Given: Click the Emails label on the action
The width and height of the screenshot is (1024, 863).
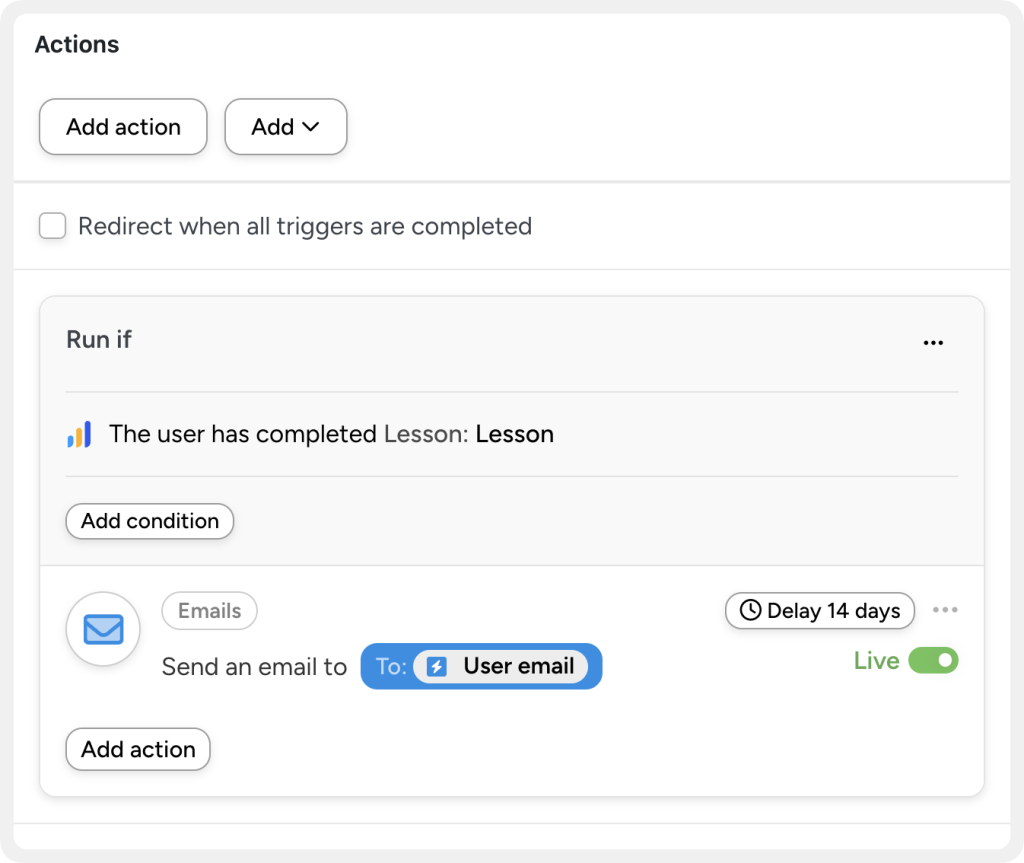Looking at the screenshot, I should [x=209, y=610].
